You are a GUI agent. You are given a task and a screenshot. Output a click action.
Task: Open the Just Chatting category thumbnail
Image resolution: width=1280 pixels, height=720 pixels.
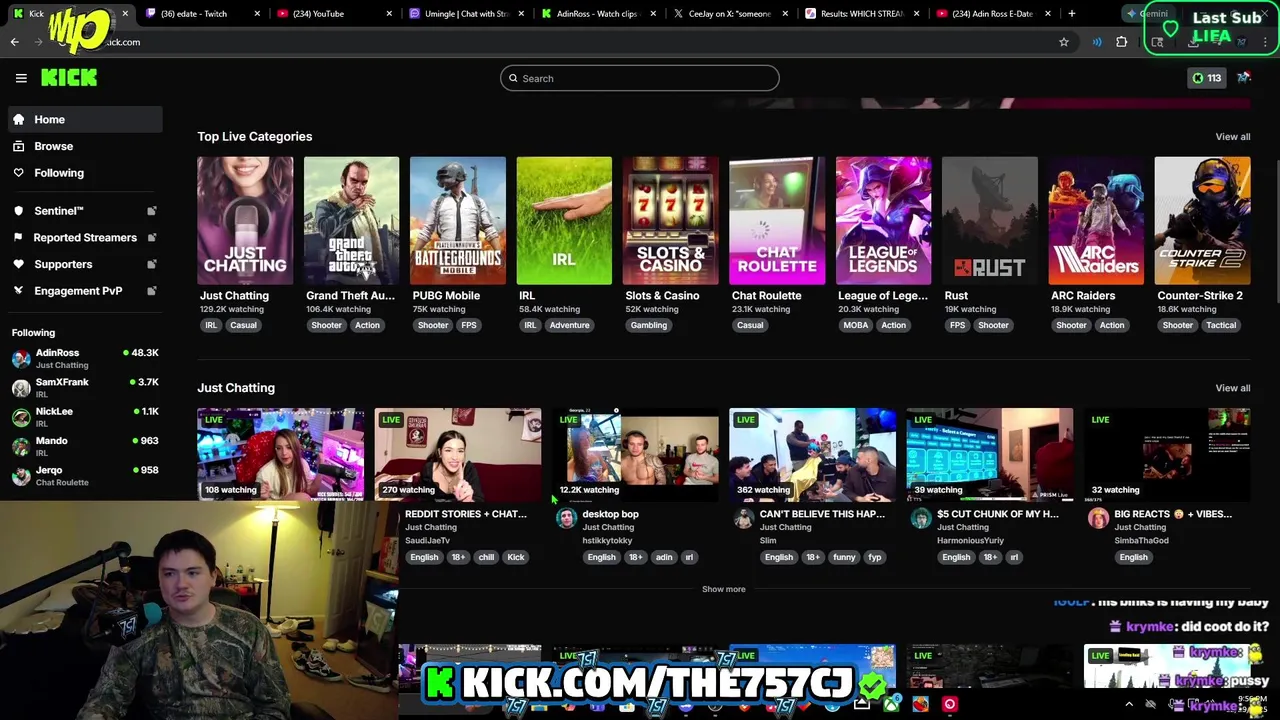[x=245, y=220]
